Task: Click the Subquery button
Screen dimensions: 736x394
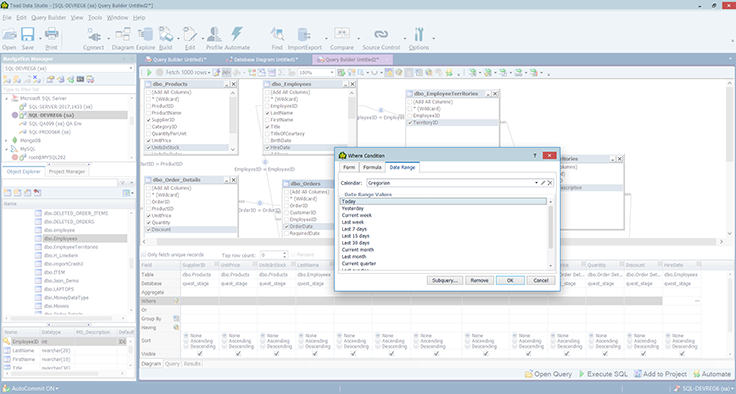Action: 445,280
